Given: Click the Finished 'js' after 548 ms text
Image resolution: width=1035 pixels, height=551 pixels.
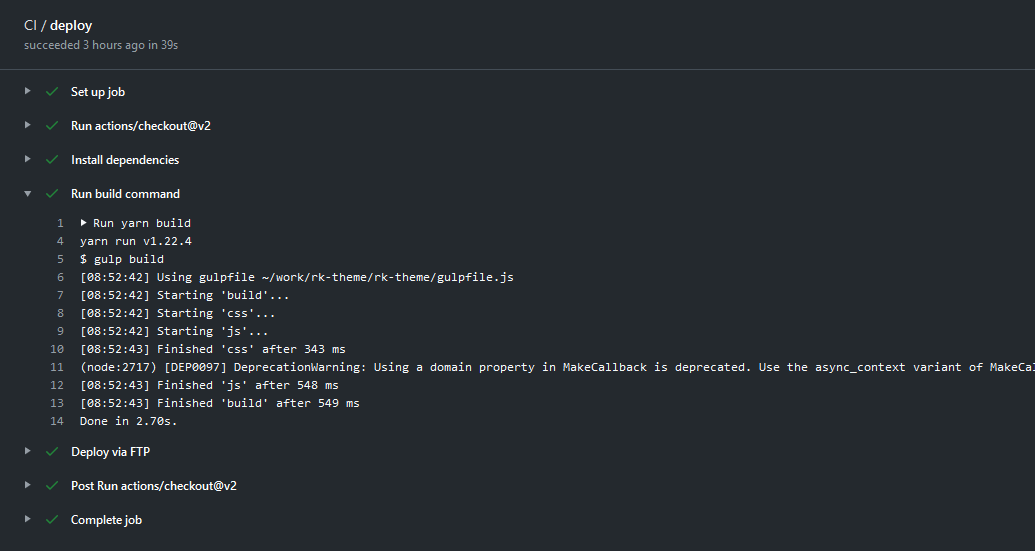Looking at the screenshot, I should pyautogui.click(x=209, y=385).
